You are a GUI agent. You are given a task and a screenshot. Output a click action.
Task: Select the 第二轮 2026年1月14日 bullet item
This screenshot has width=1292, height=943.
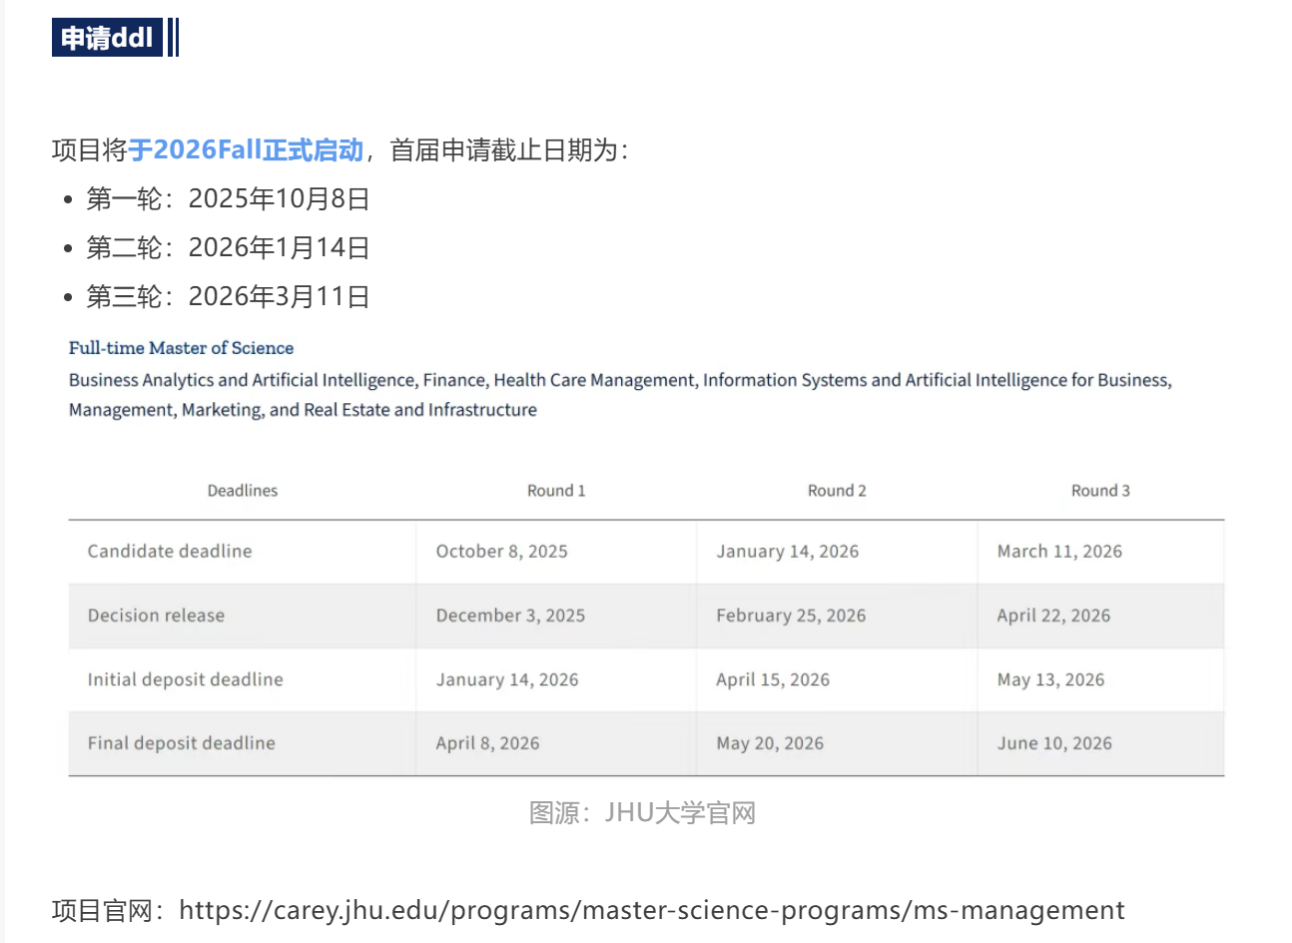click(x=228, y=248)
